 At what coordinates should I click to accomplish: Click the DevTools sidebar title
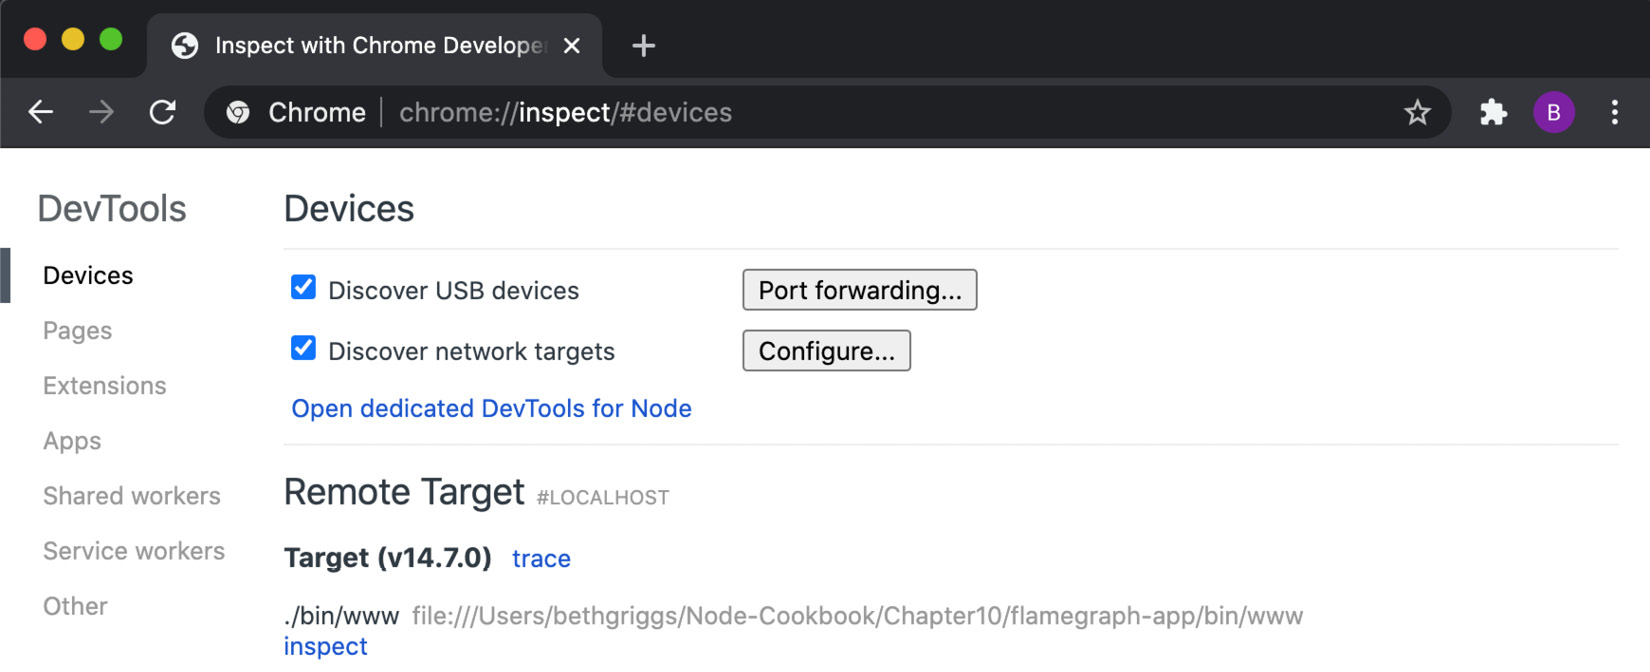pos(112,209)
